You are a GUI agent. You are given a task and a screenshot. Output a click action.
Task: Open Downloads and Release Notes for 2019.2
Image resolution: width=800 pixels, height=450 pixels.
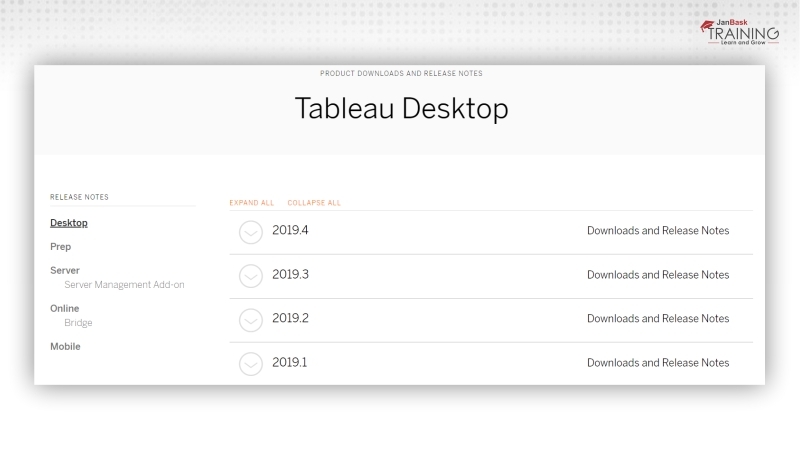click(658, 319)
